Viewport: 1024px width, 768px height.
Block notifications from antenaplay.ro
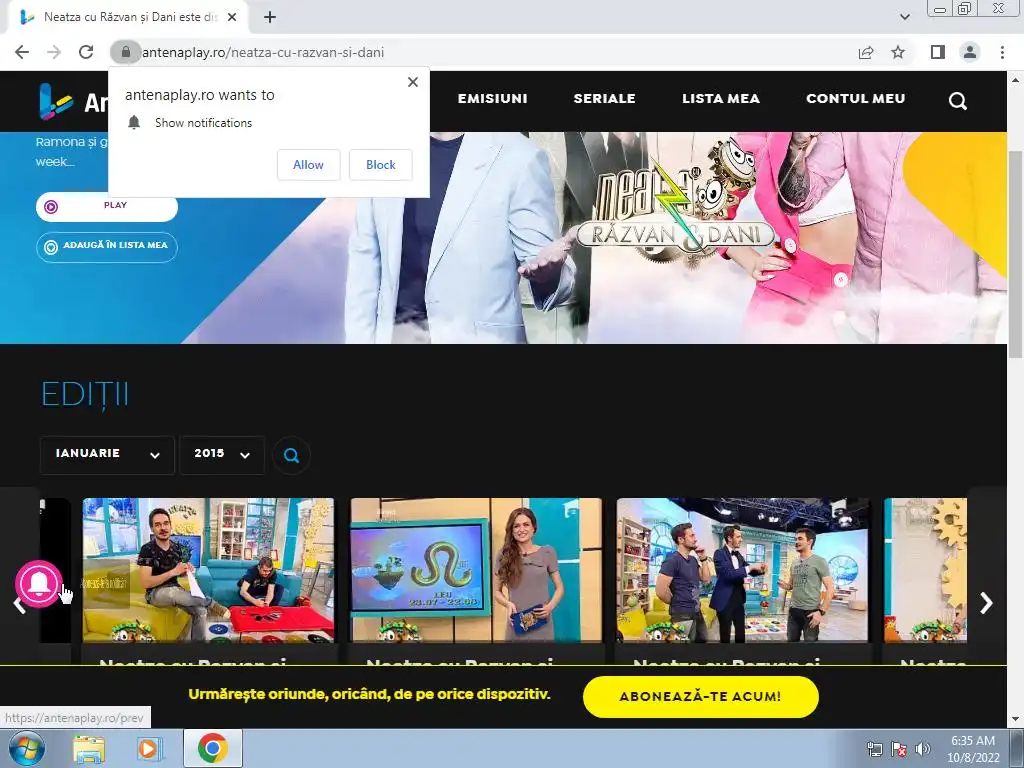(381, 165)
